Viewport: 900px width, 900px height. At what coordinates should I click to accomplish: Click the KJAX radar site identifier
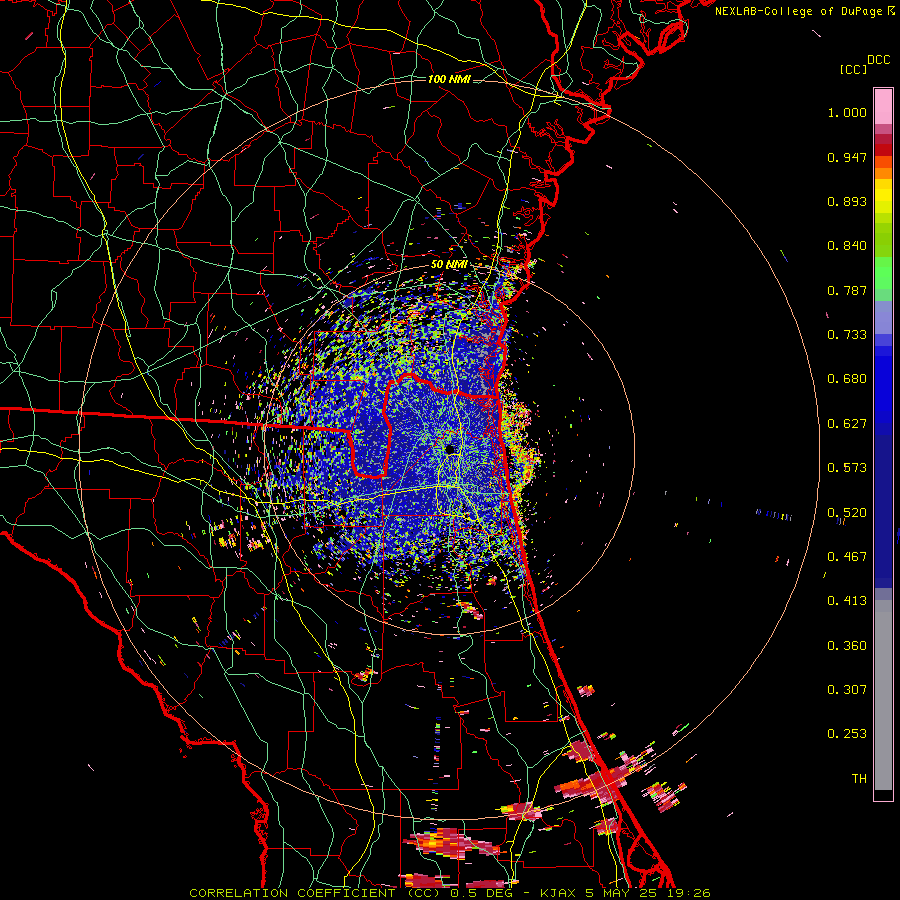tap(558, 893)
